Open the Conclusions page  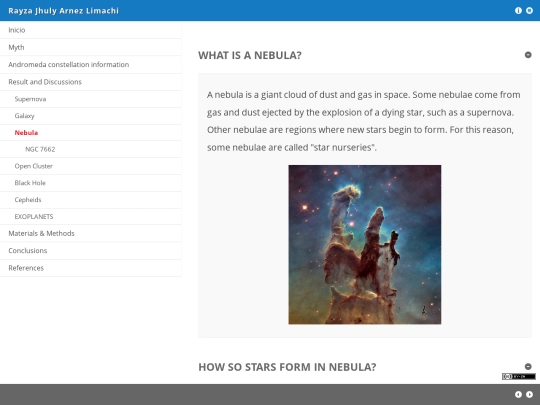pyautogui.click(x=91, y=251)
